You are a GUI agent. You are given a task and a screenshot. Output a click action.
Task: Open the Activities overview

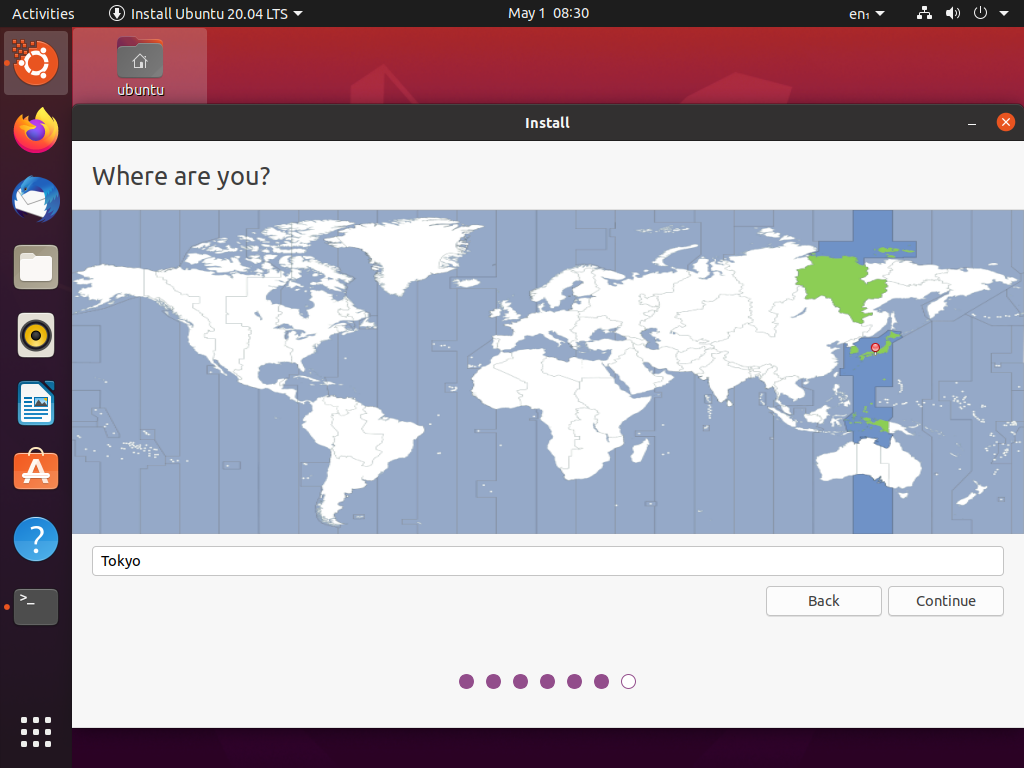click(43, 13)
